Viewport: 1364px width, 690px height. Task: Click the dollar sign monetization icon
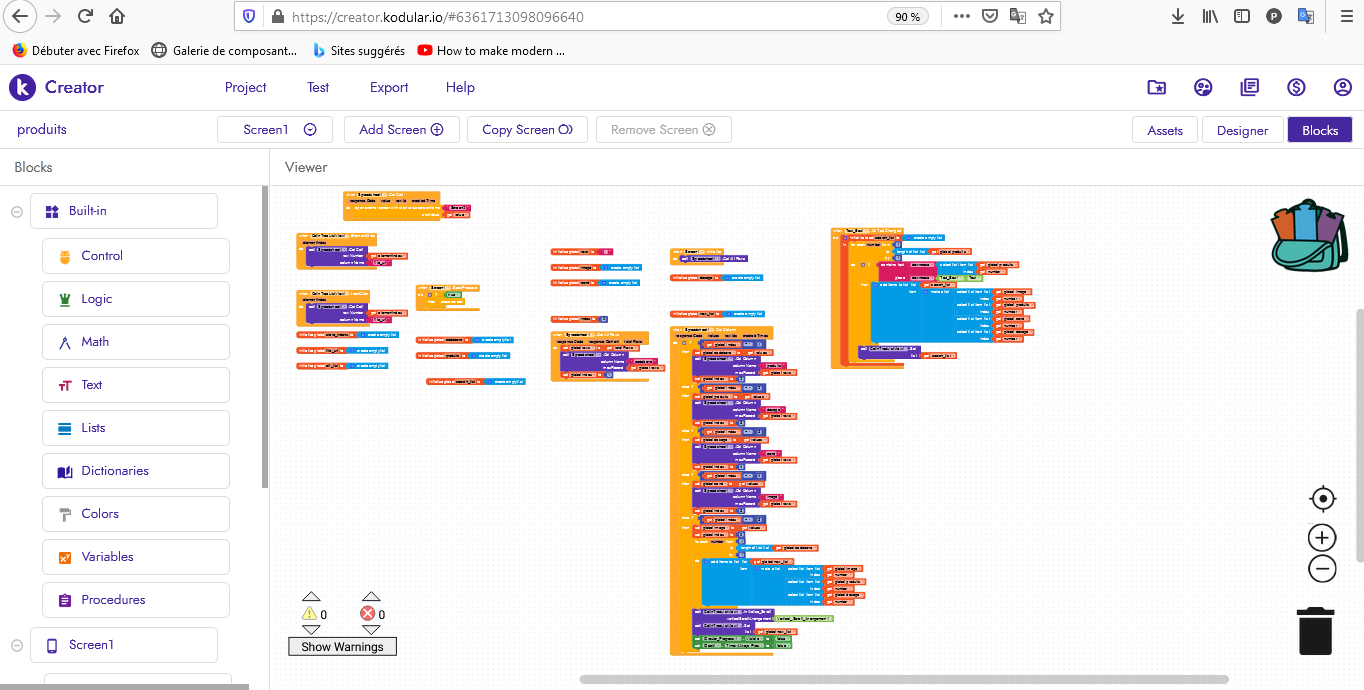1296,87
